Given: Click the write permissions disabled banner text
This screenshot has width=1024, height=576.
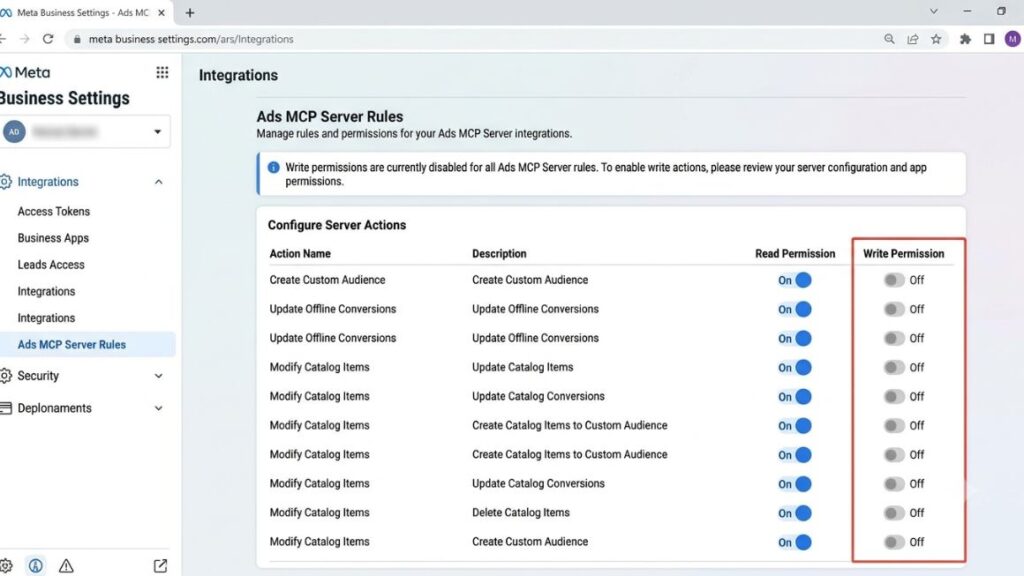Looking at the screenshot, I should (605, 174).
